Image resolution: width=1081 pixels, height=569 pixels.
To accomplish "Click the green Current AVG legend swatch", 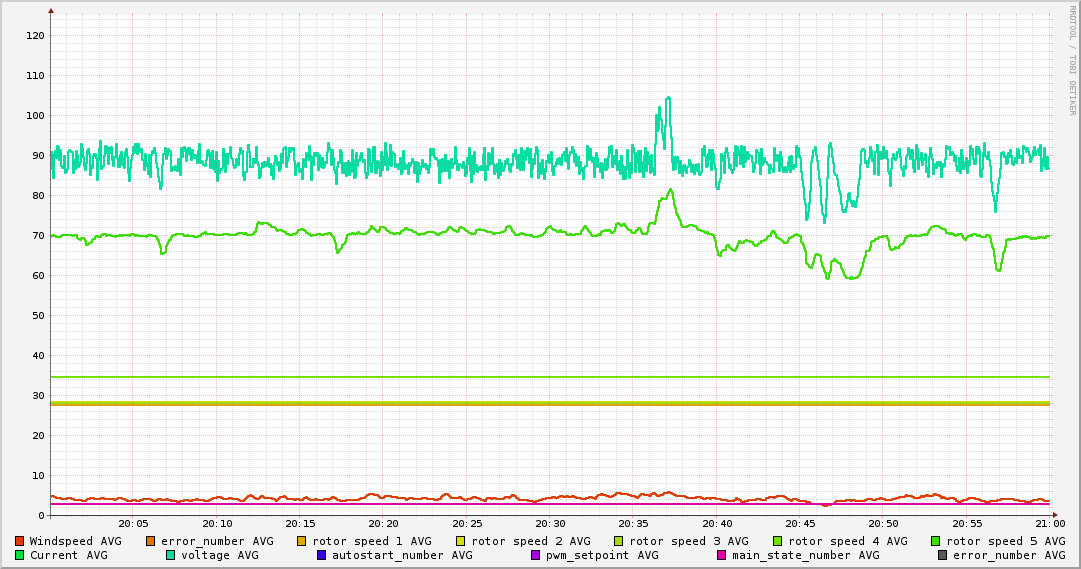I will [x=20, y=555].
